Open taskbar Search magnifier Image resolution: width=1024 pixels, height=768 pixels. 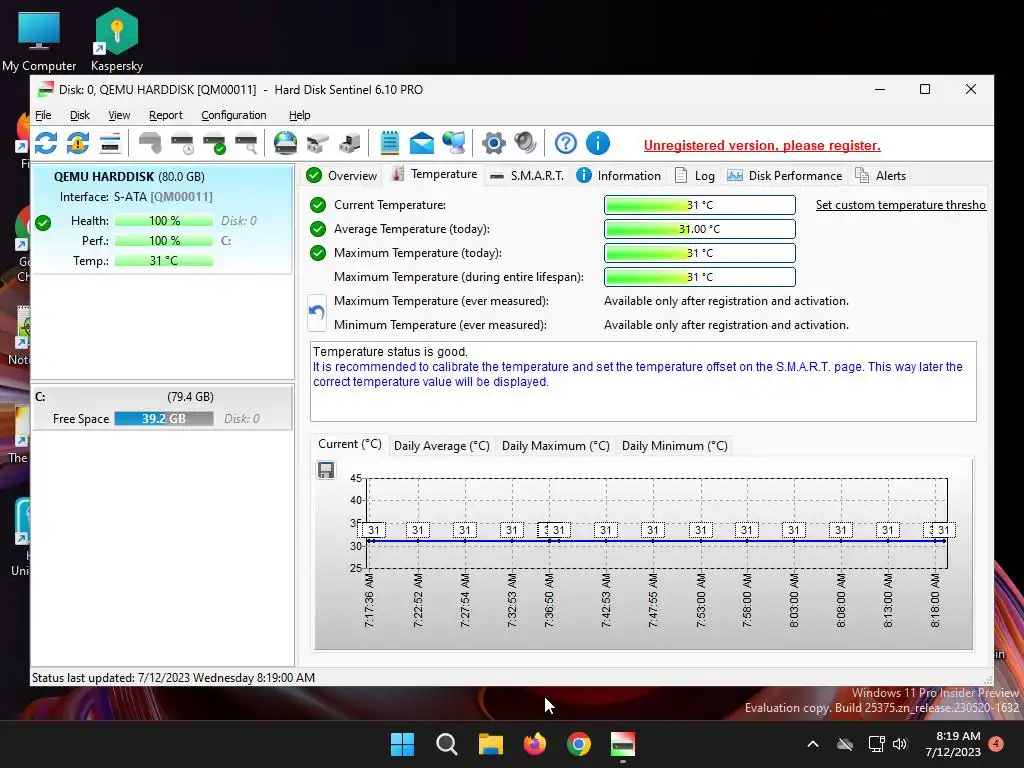[x=447, y=744]
